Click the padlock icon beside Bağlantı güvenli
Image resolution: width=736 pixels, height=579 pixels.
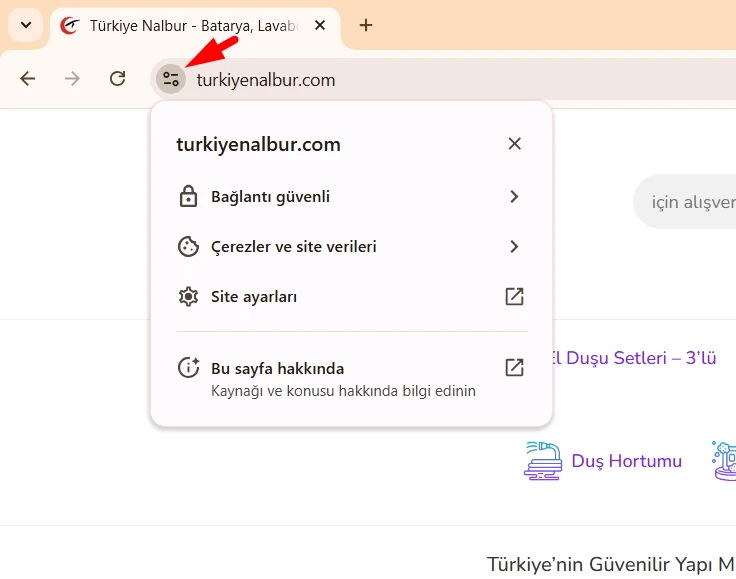point(188,197)
